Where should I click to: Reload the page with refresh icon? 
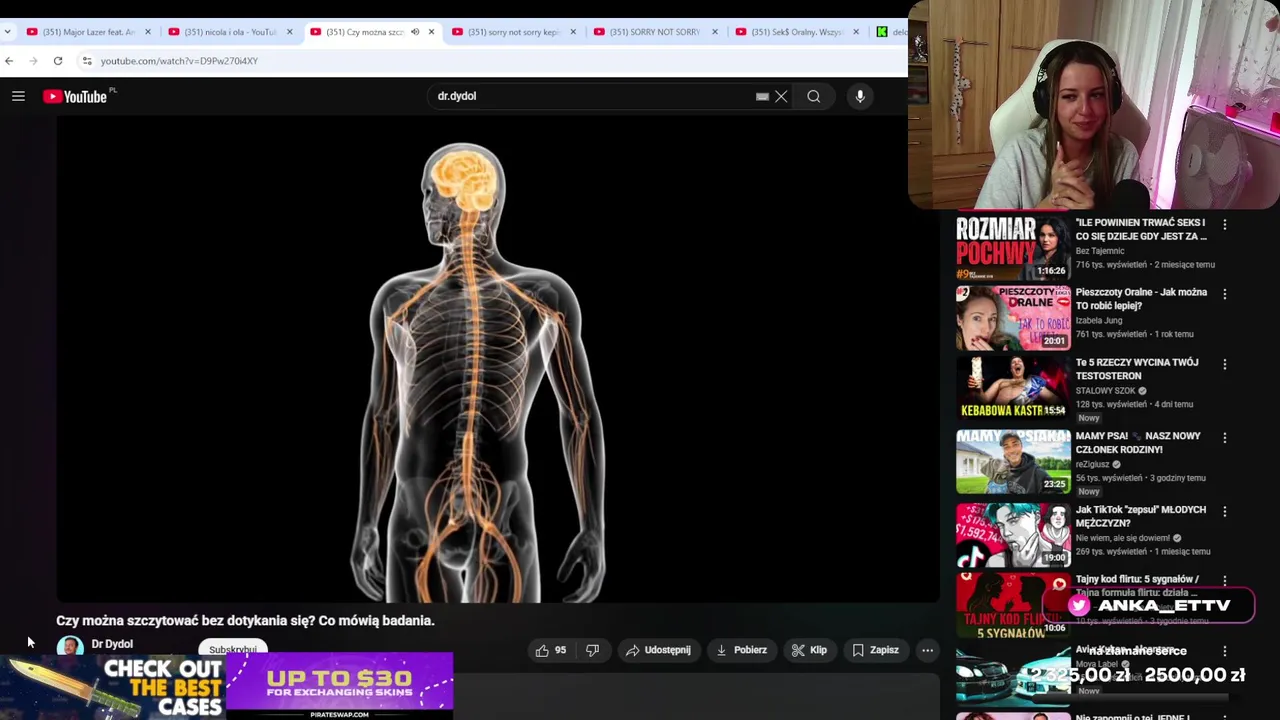pos(58,61)
